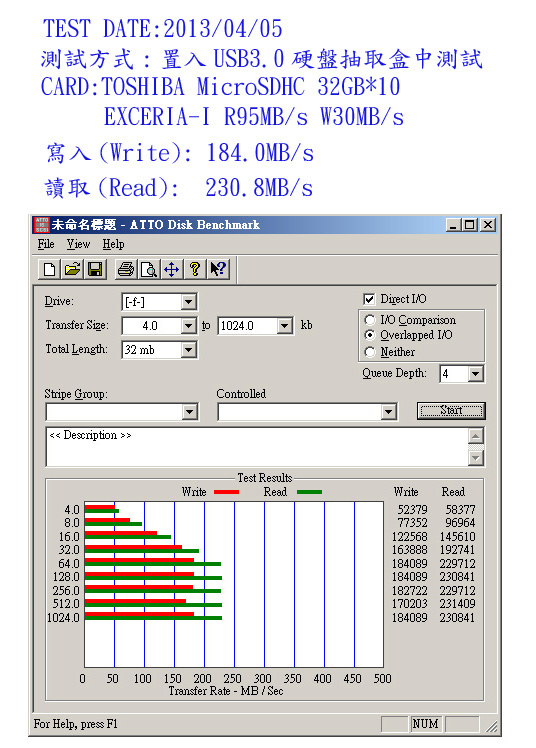Click the read value 58377
Screen dimensions: 536x748
point(460,509)
